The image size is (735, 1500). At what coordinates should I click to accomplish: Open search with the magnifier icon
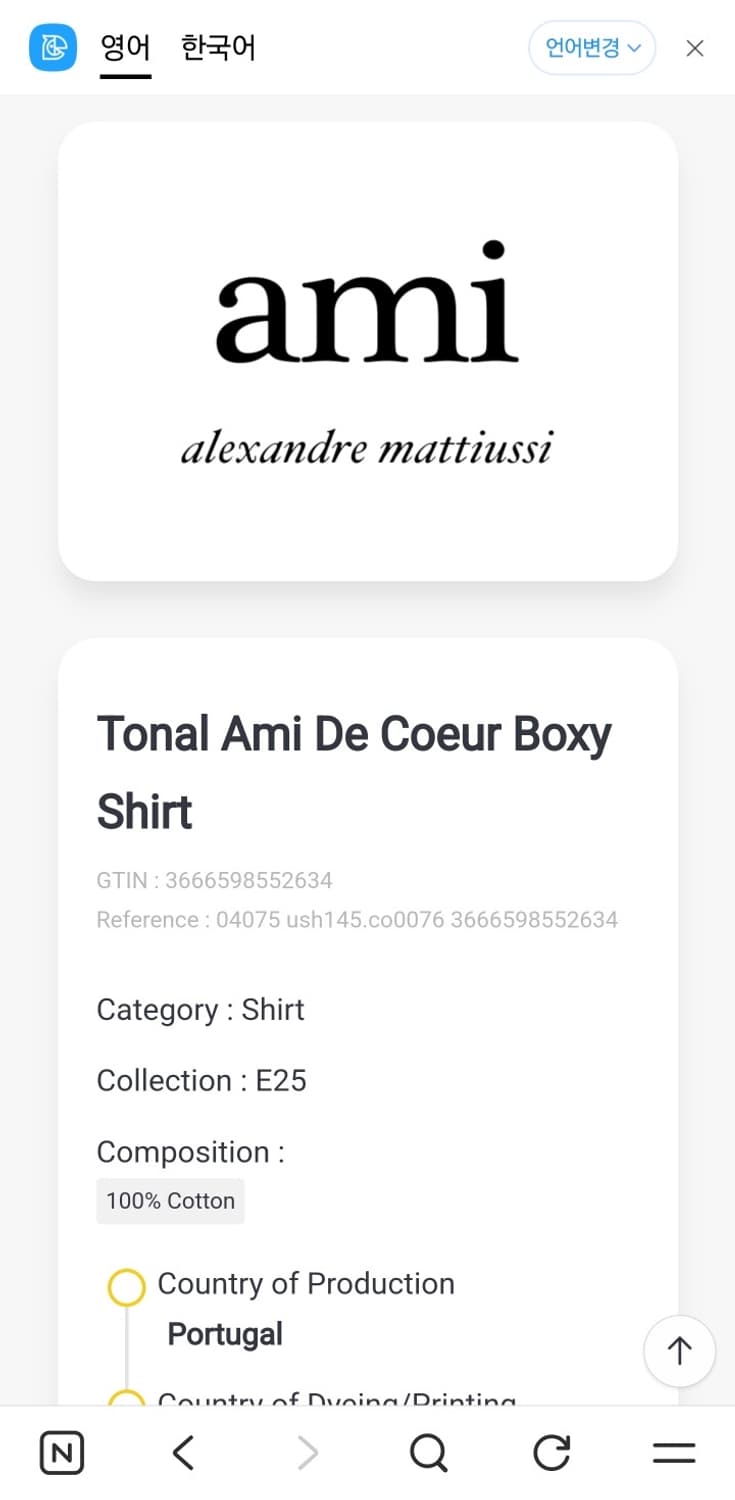tap(429, 1453)
